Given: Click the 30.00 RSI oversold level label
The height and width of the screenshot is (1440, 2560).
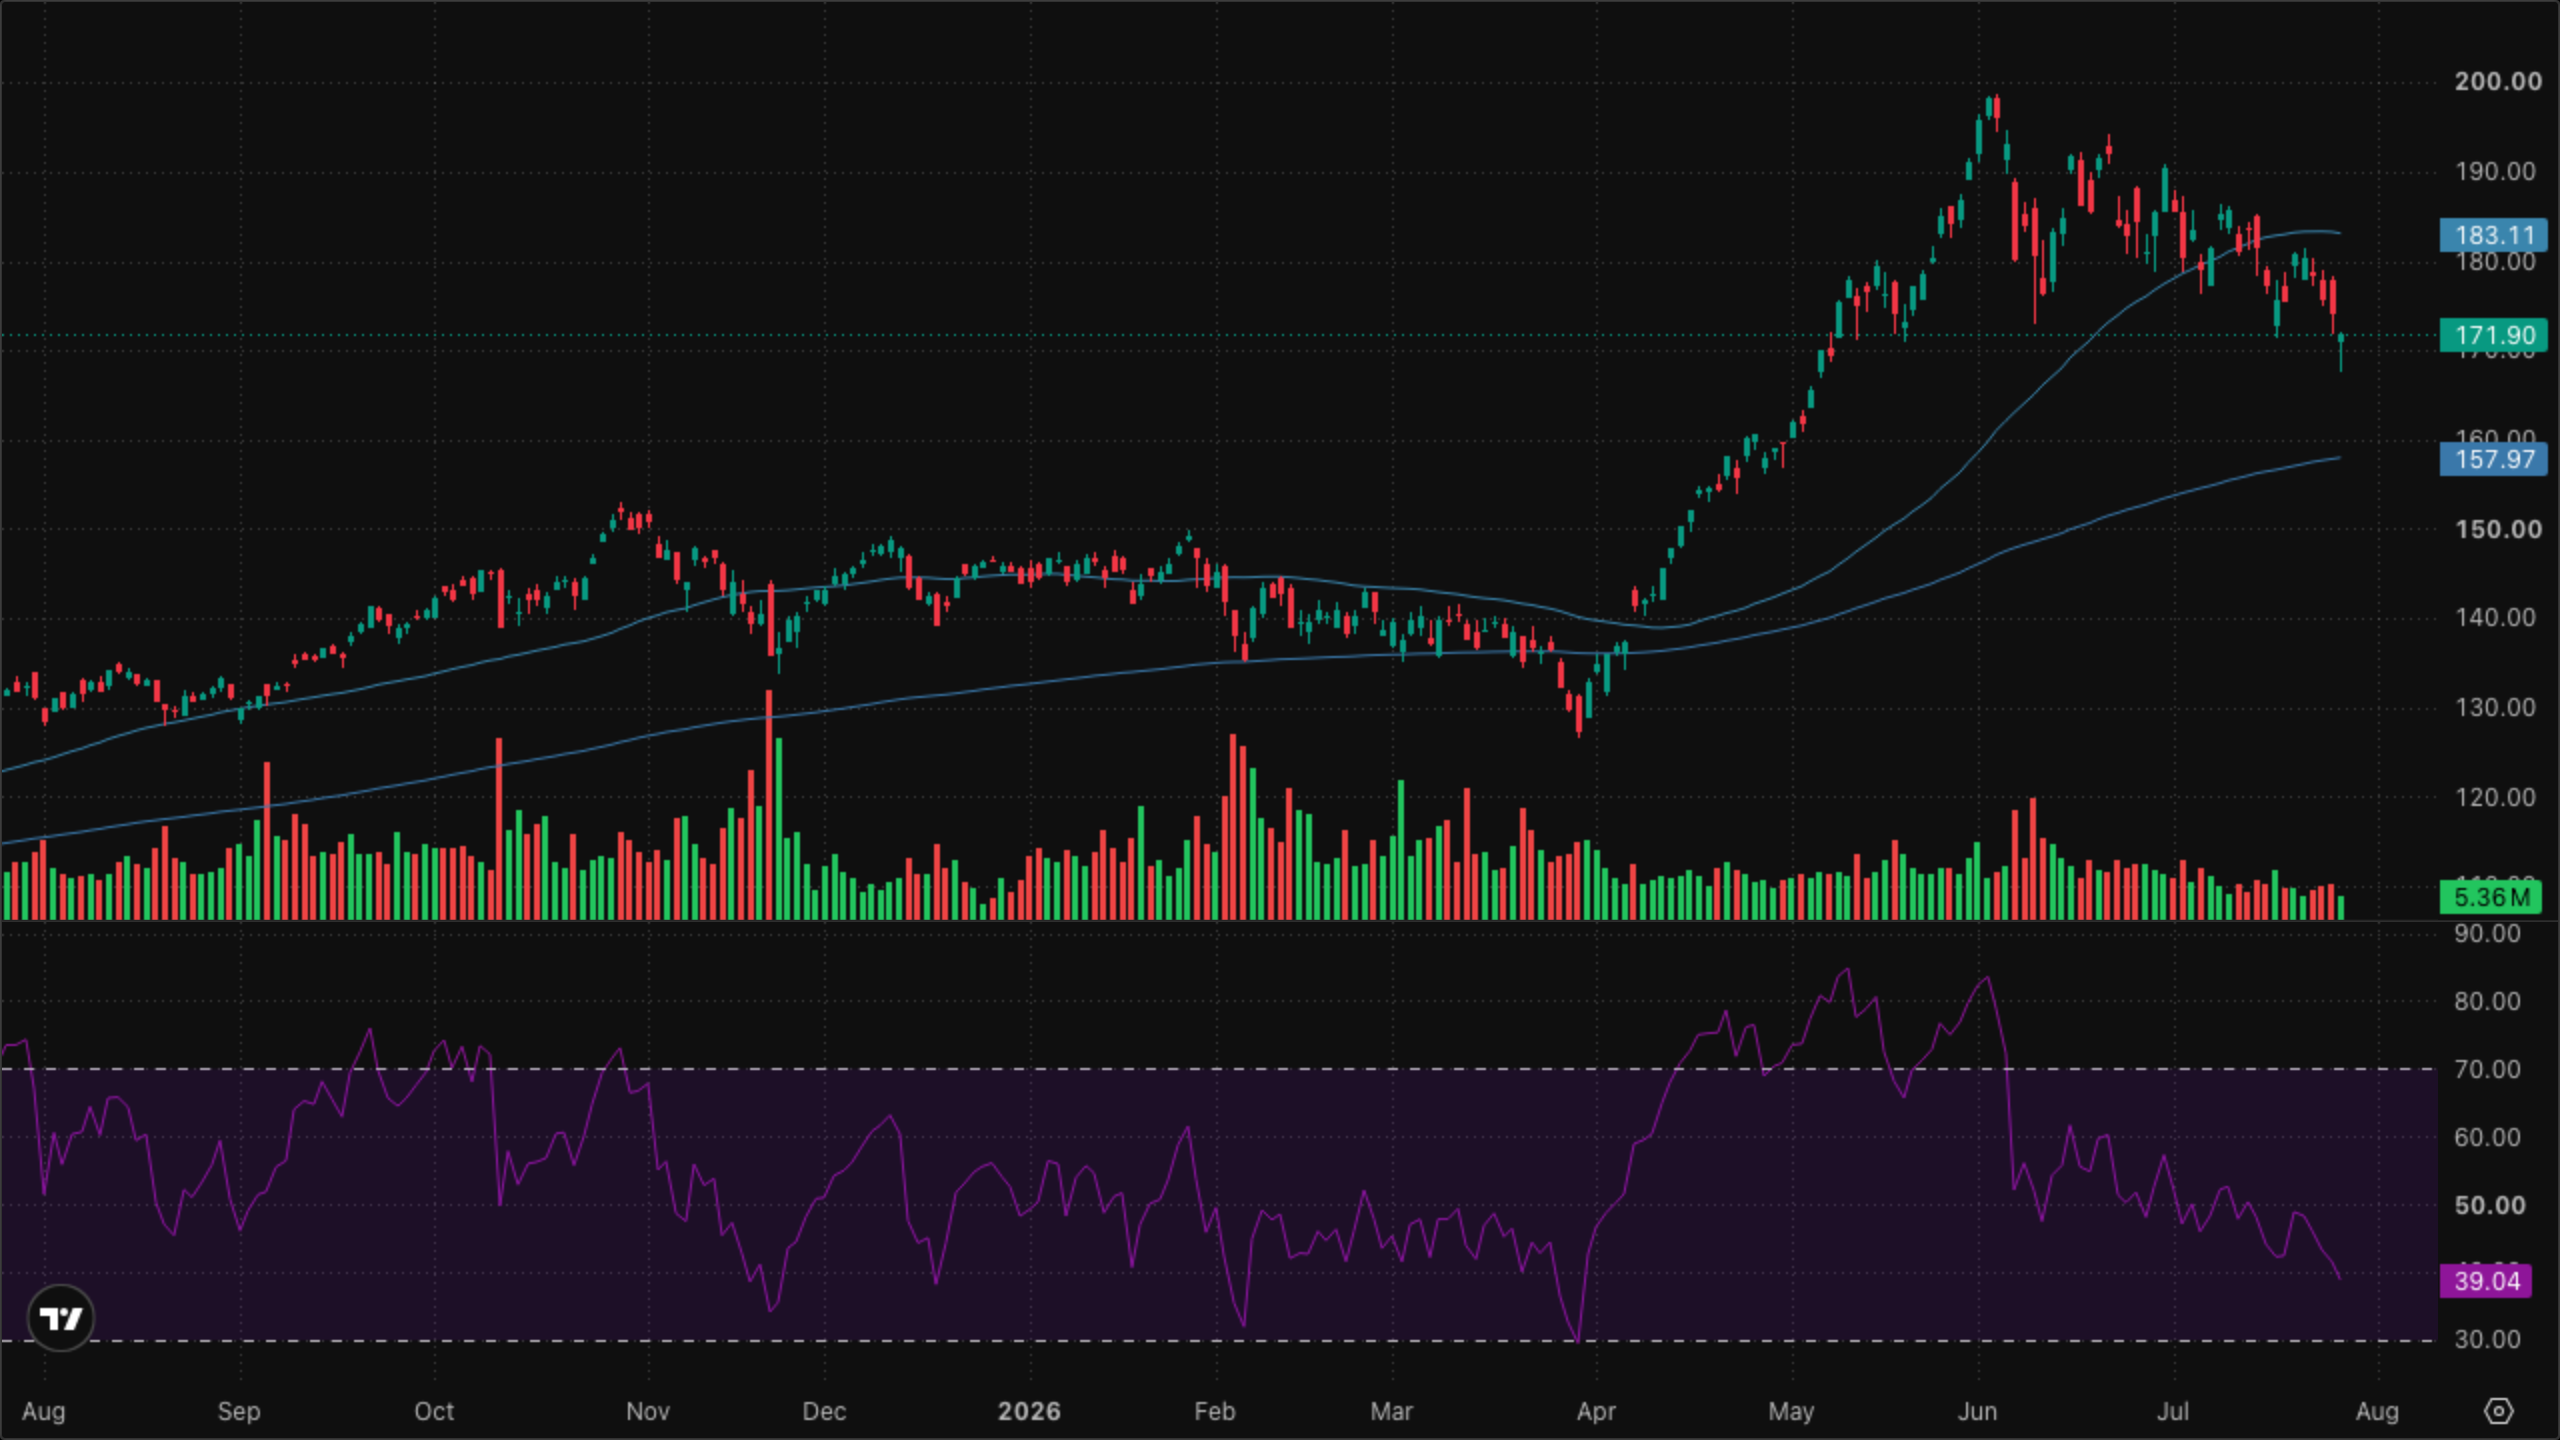Looking at the screenshot, I should click(2487, 1339).
